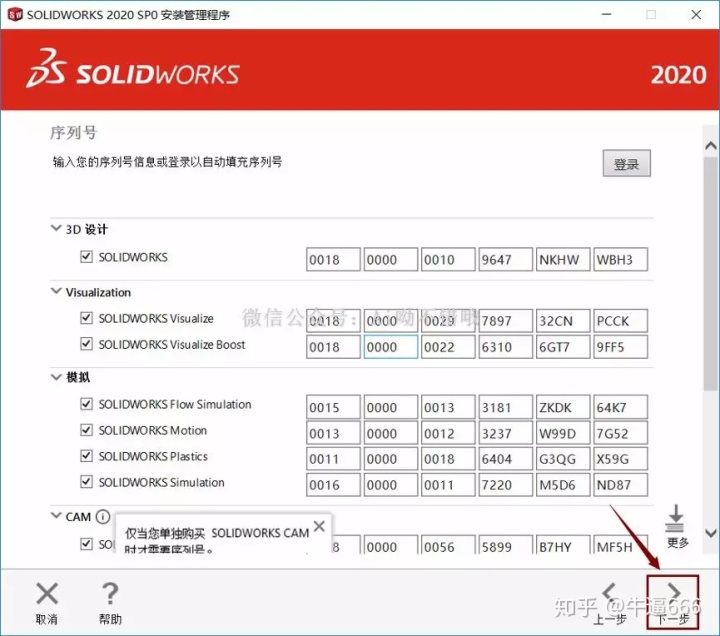Click CAM serial field containing 0056
This screenshot has width=720, height=636.
[x=448, y=545]
